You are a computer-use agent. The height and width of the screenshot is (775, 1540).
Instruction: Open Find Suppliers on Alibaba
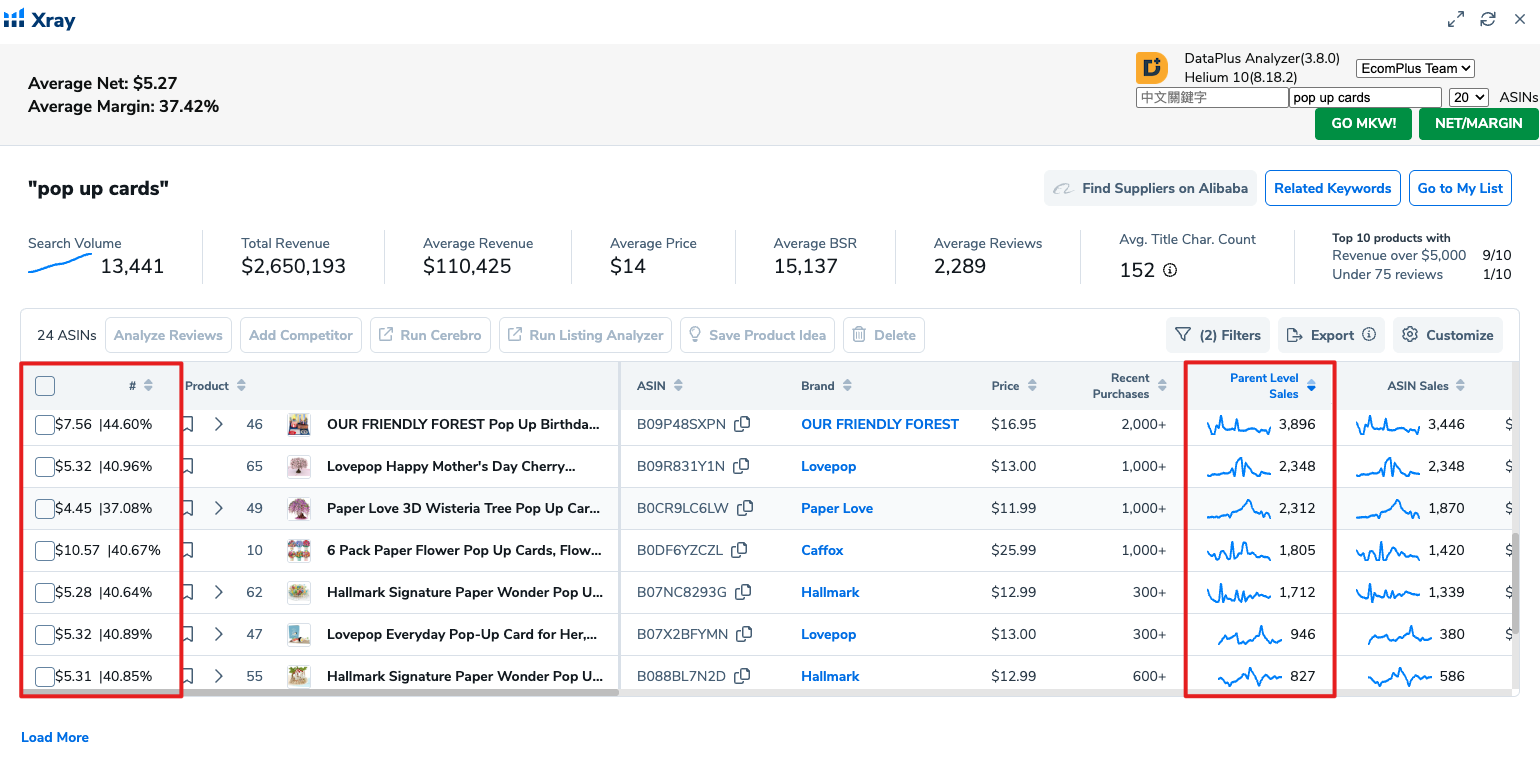click(1150, 188)
